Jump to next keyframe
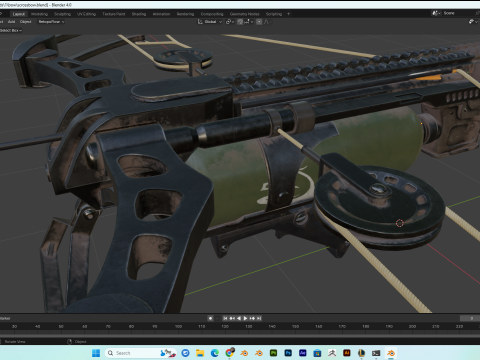Image resolution: width=480 pixels, height=360 pixels. [252, 318]
